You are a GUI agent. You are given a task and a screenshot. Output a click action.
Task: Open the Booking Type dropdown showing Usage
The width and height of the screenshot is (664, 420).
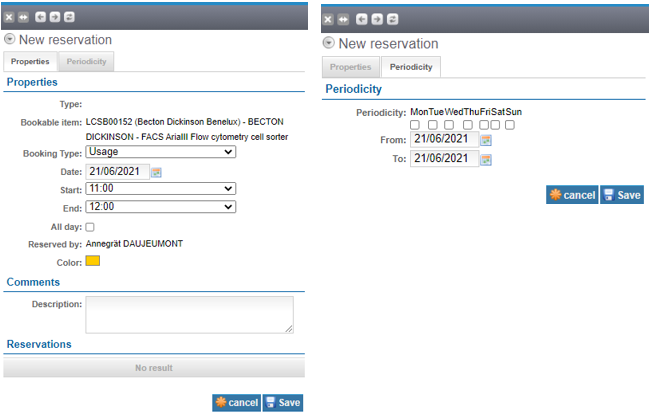pos(160,152)
